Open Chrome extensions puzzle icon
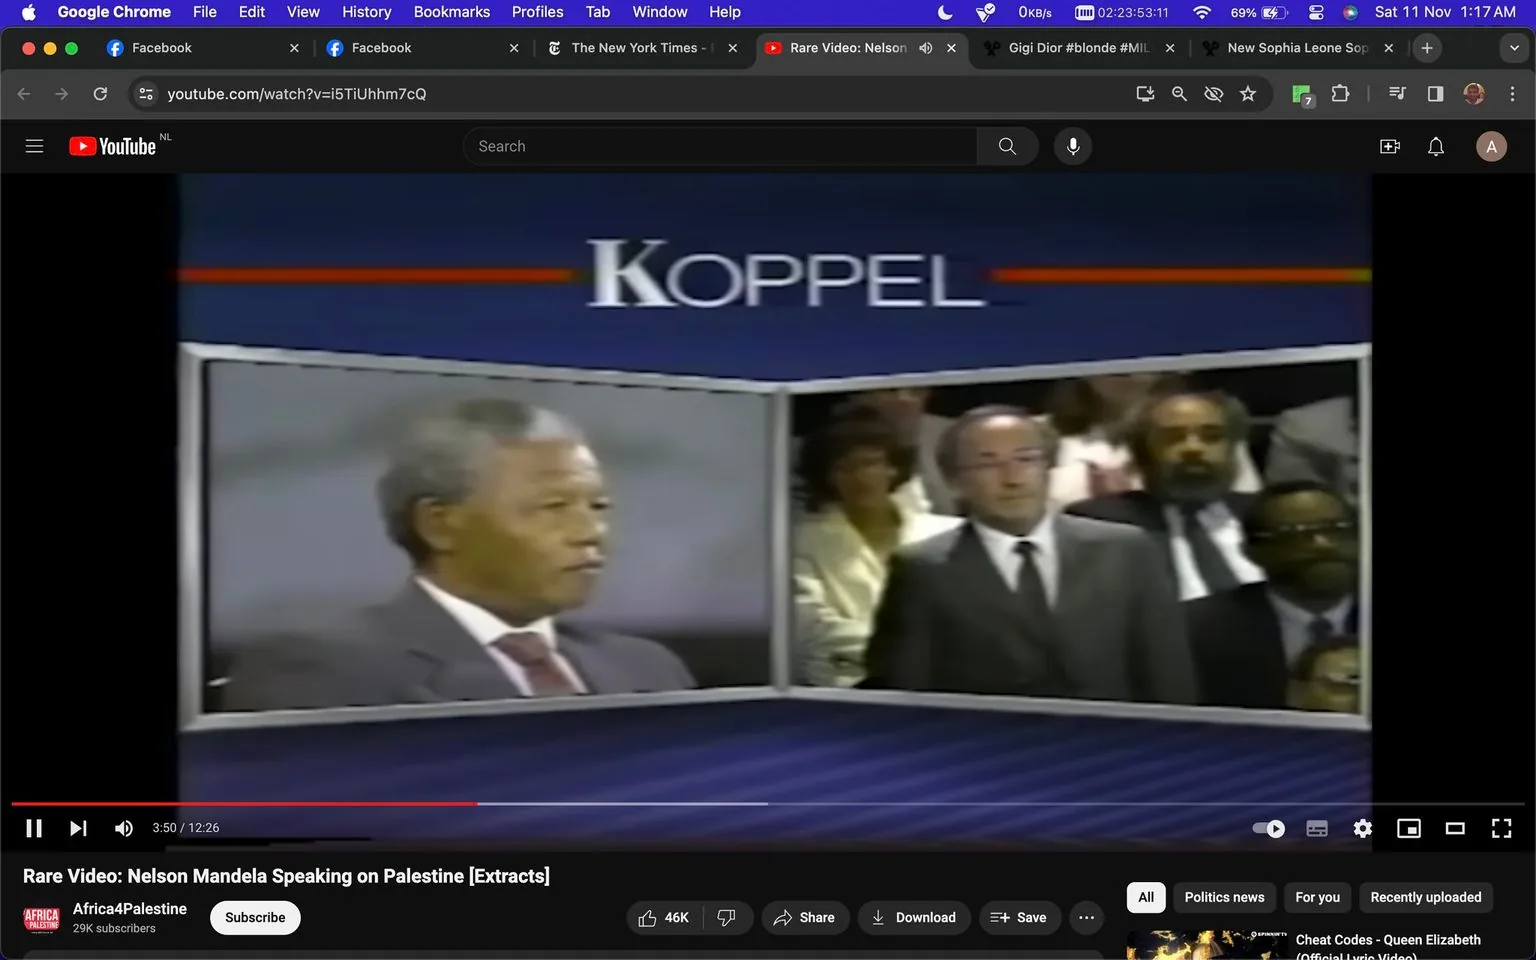 (x=1340, y=93)
